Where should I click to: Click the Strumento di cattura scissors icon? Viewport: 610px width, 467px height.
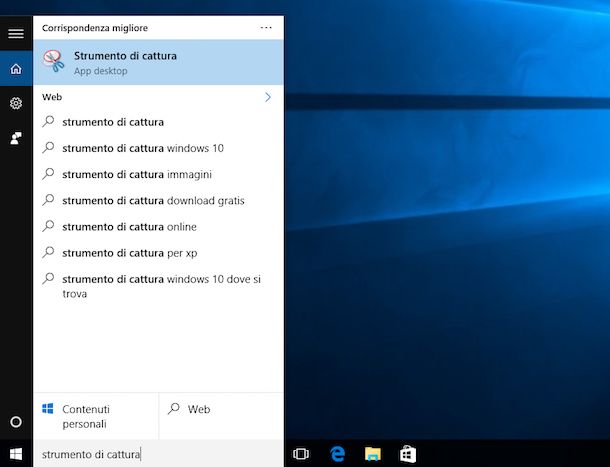(54, 61)
